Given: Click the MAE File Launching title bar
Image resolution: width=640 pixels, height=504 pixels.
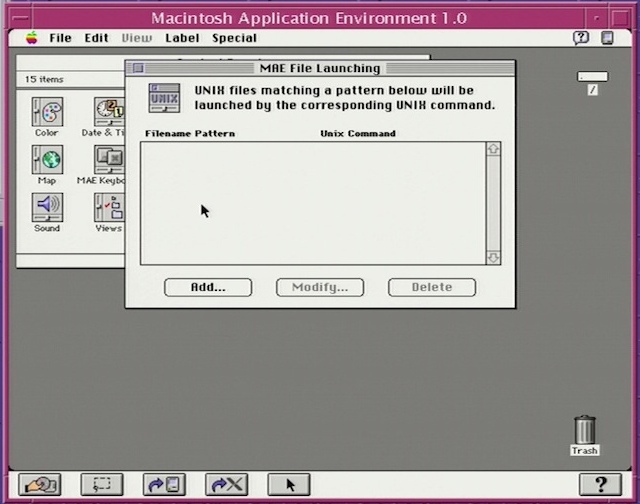Looking at the screenshot, I should coord(320,68).
